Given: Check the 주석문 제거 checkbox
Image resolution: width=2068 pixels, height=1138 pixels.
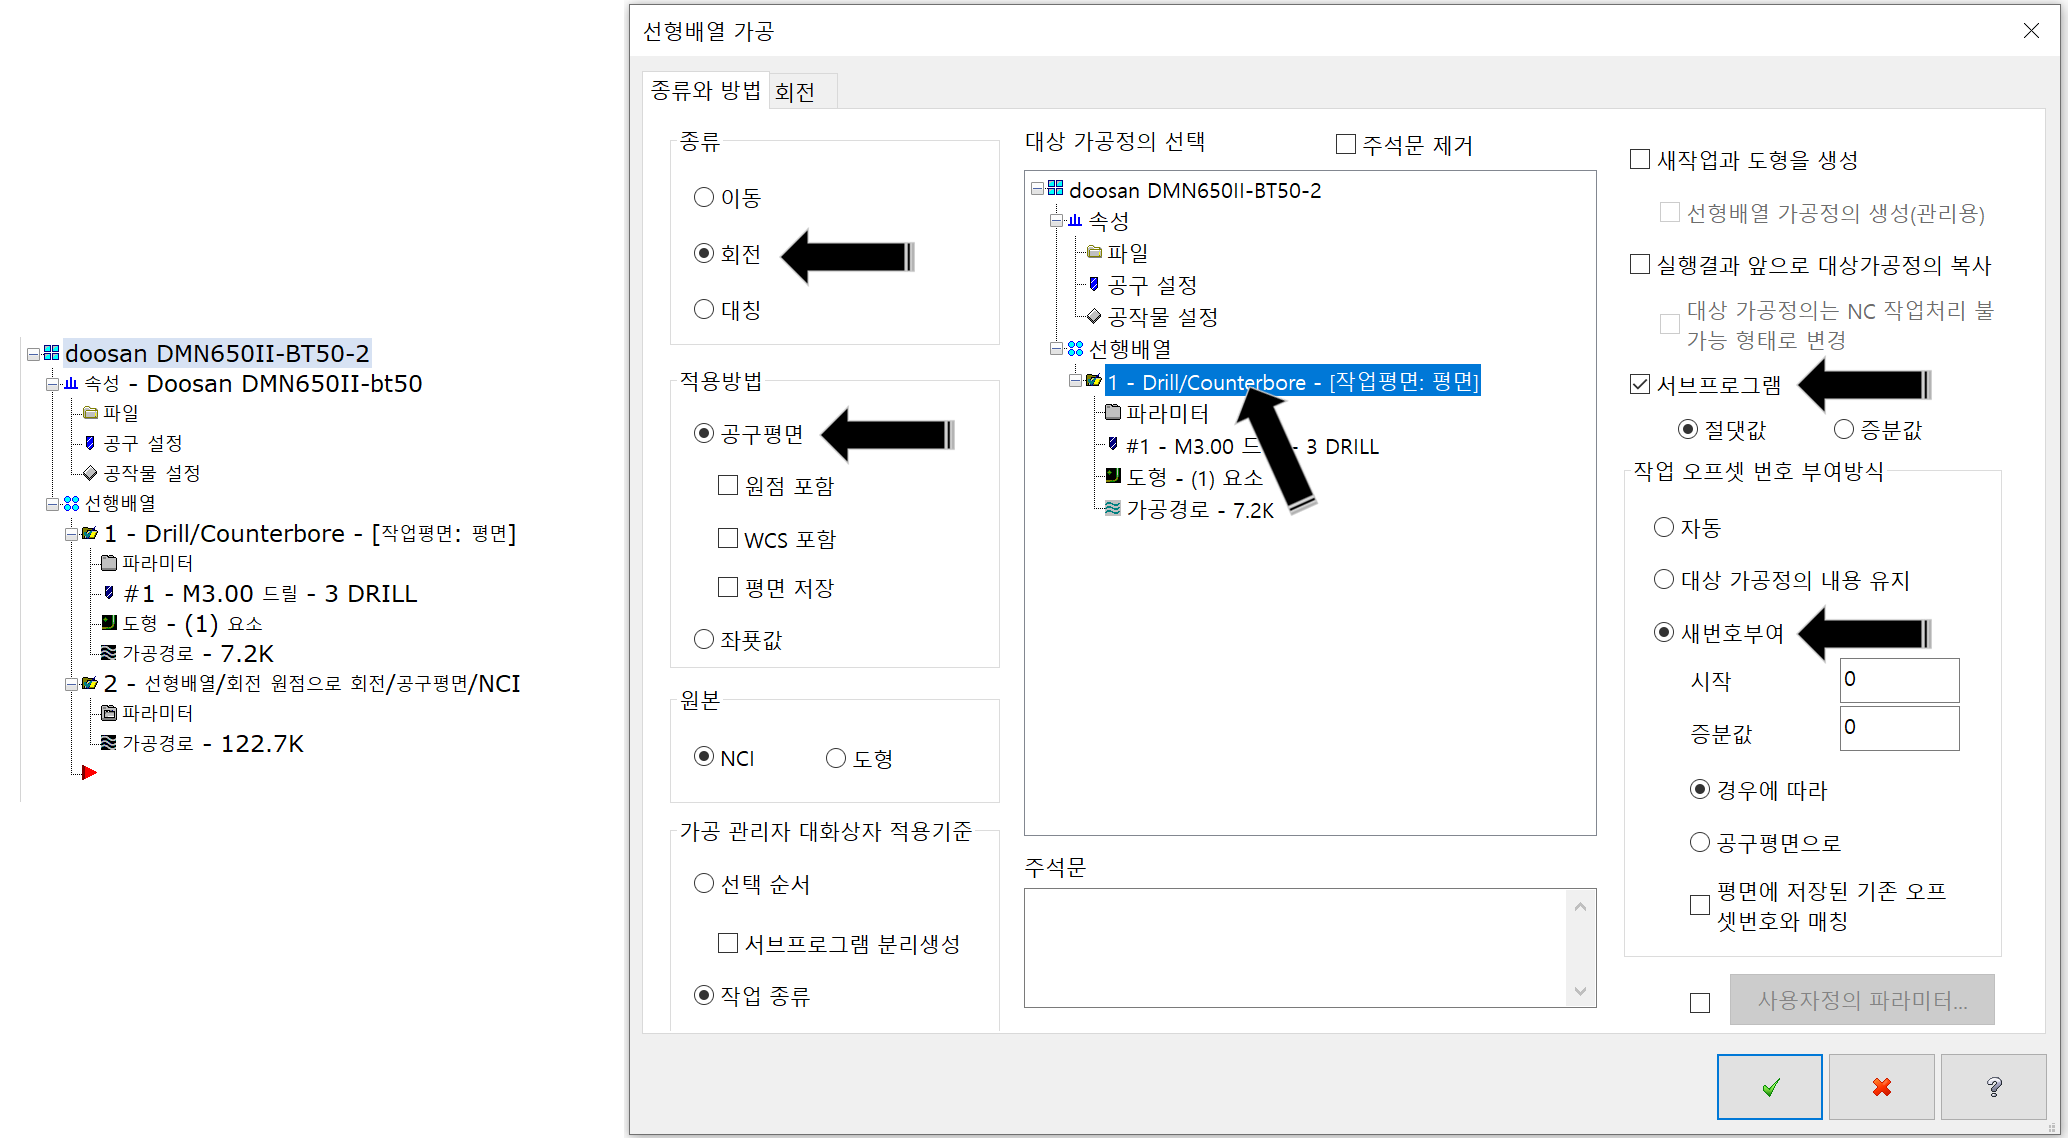Looking at the screenshot, I should [1346, 145].
